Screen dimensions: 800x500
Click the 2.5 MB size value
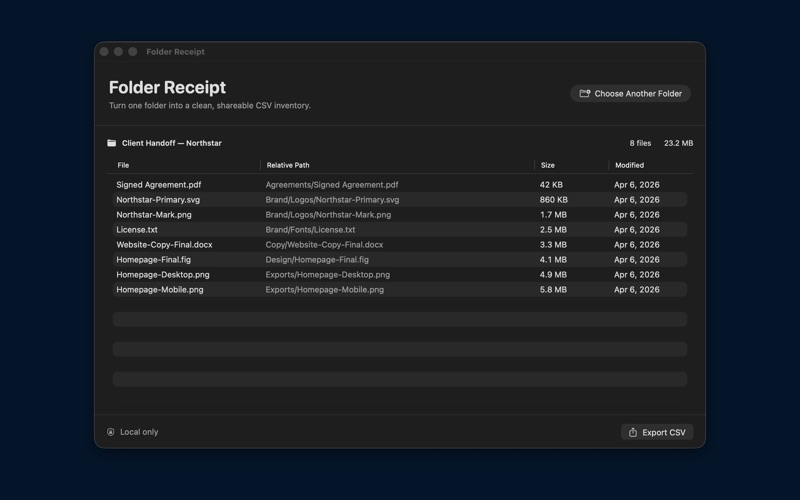click(x=553, y=230)
